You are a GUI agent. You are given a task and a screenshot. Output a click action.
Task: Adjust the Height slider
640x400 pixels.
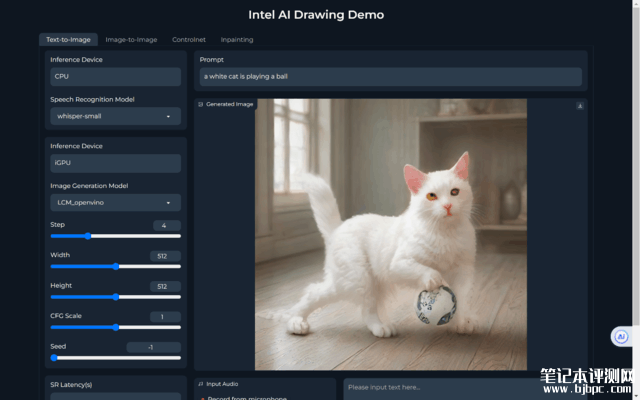(x=116, y=297)
